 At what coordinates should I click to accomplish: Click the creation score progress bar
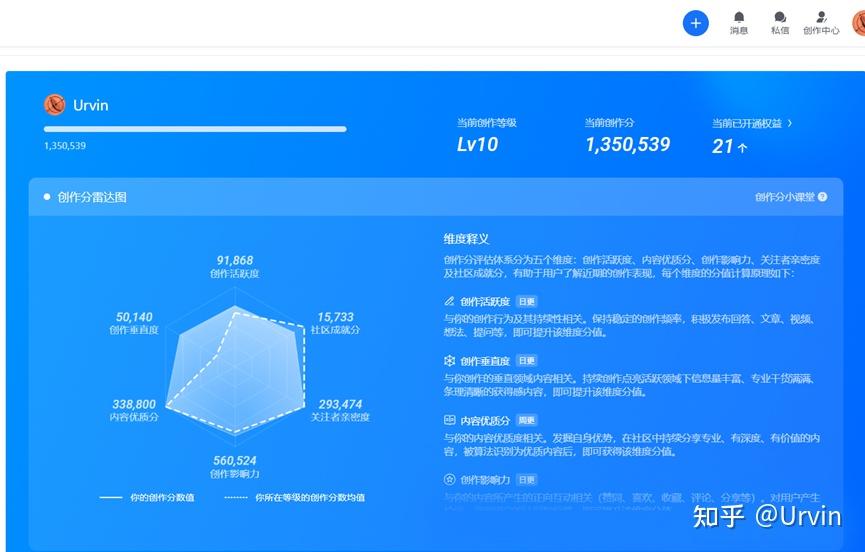click(195, 129)
